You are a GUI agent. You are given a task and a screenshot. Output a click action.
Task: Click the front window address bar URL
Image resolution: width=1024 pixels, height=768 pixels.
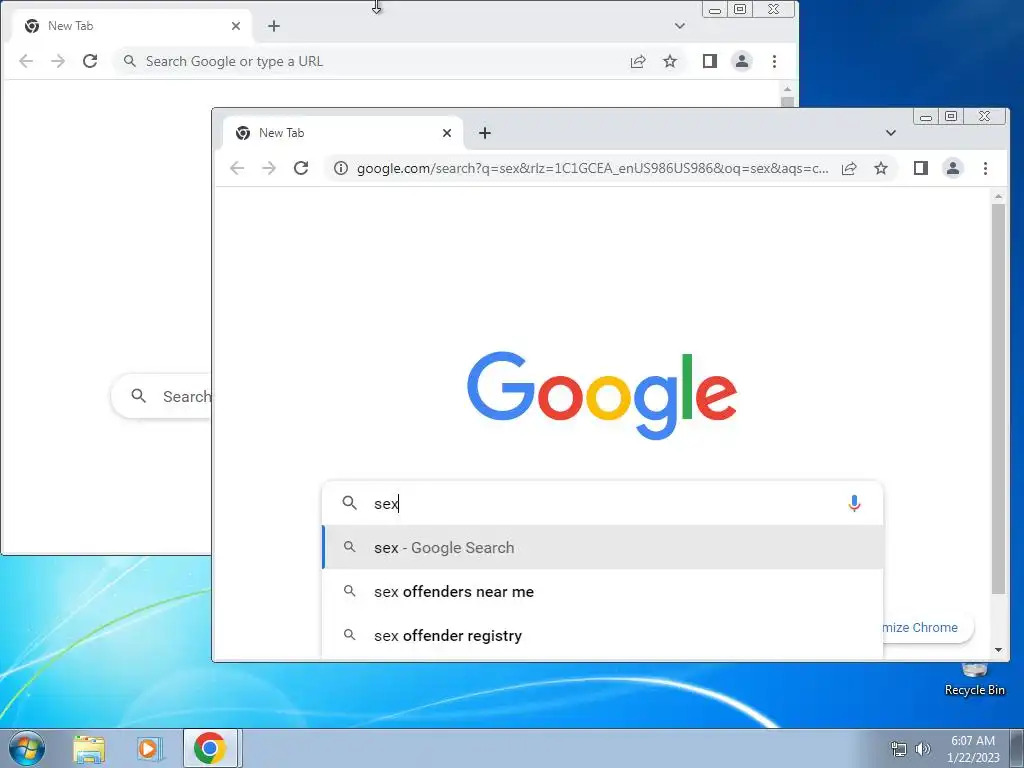tap(592, 168)
